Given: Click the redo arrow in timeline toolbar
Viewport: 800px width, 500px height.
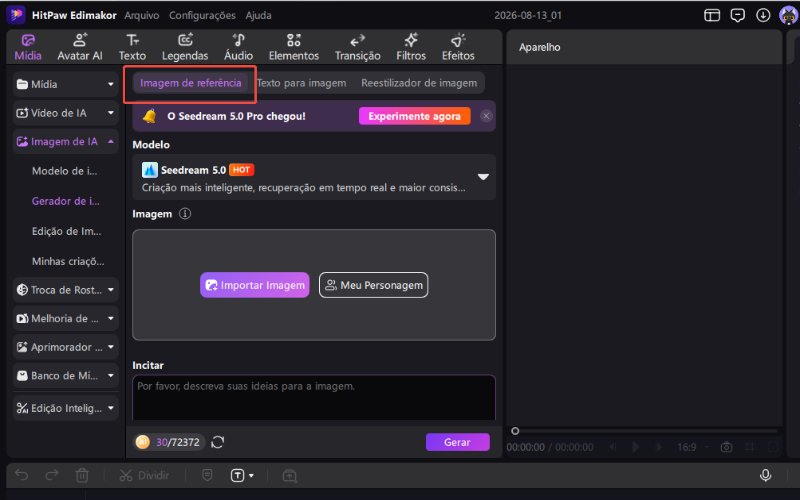Looking at the screenshot, I should 52,475.
